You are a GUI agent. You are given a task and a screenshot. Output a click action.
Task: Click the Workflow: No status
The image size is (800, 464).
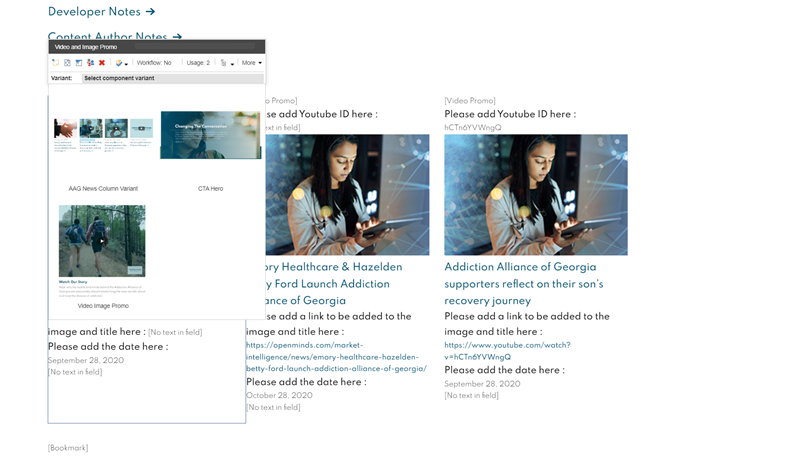click(x=154, y=63)
